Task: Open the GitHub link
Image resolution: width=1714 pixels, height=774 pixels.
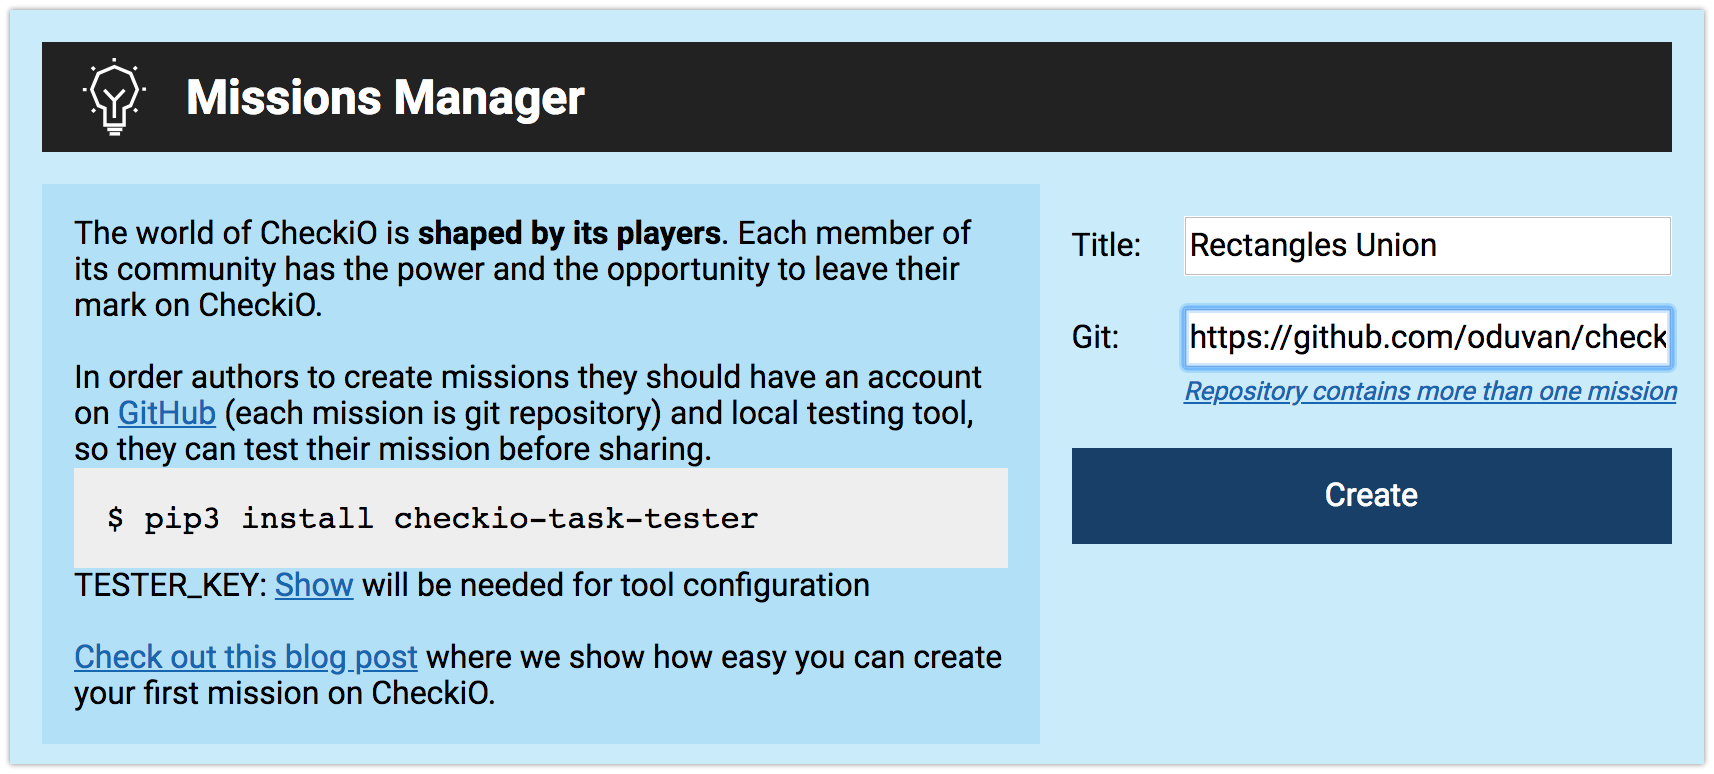Action: (167, 413)
